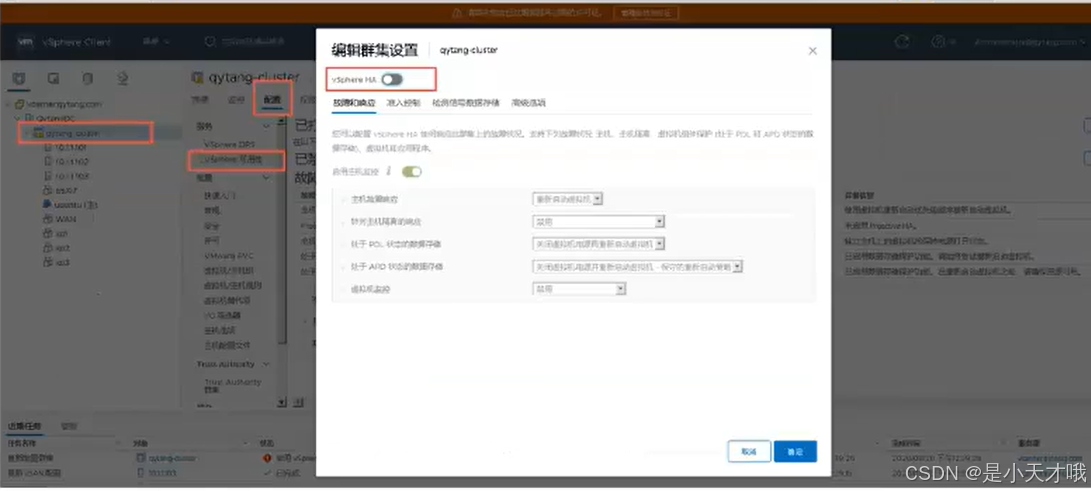Open the 虚拟机监控 dropdown
This screenshot has width=1091, height=491.
coord(579,289)
